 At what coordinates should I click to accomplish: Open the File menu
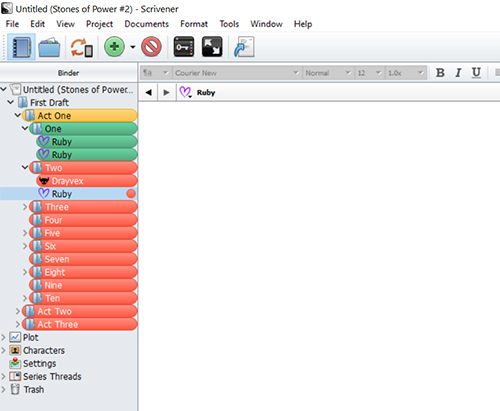[12, 24]
